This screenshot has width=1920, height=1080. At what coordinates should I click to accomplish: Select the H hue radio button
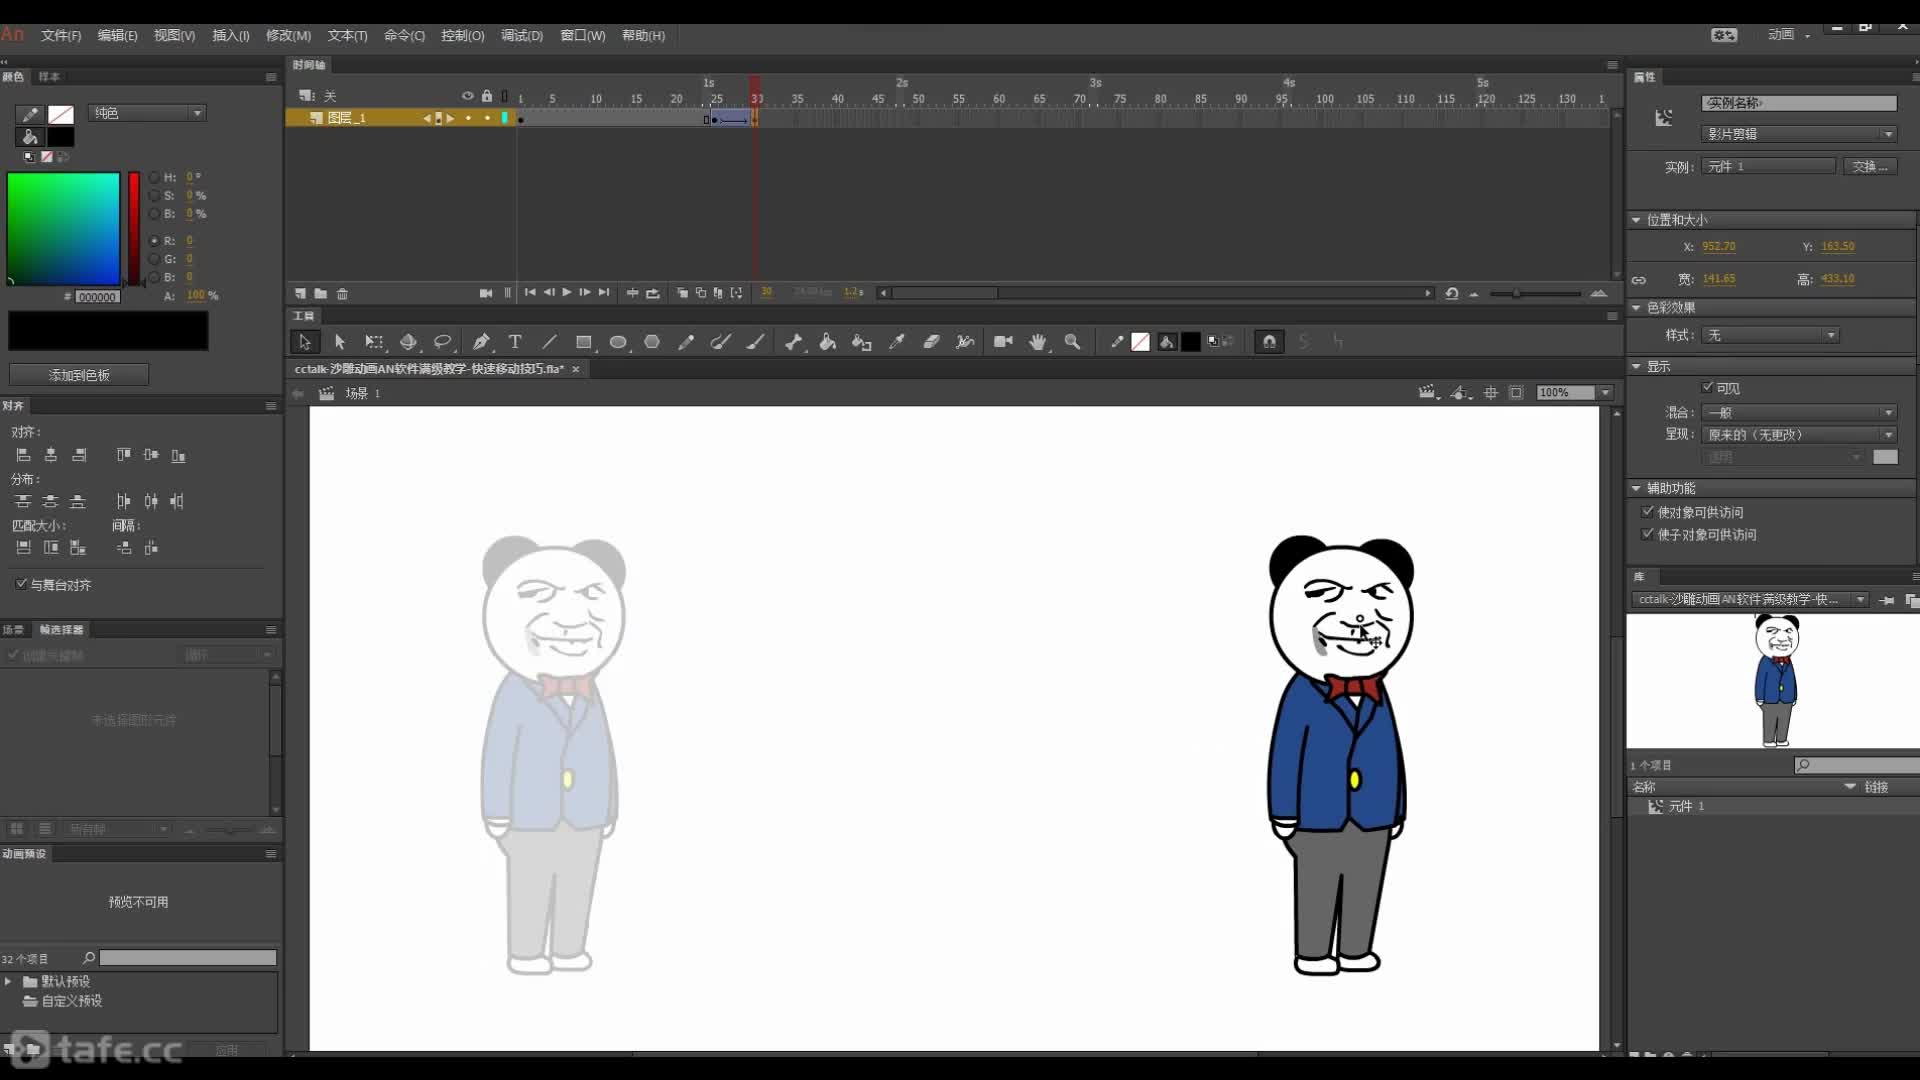154,177
